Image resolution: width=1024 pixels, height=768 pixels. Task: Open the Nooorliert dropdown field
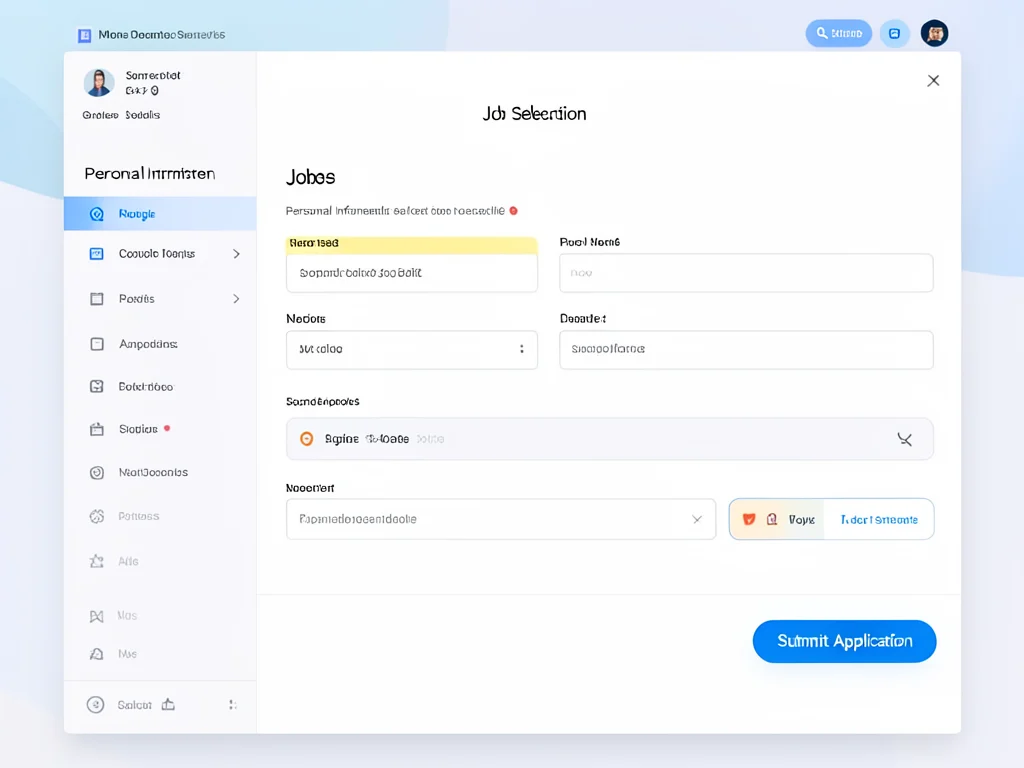(501, 519)
